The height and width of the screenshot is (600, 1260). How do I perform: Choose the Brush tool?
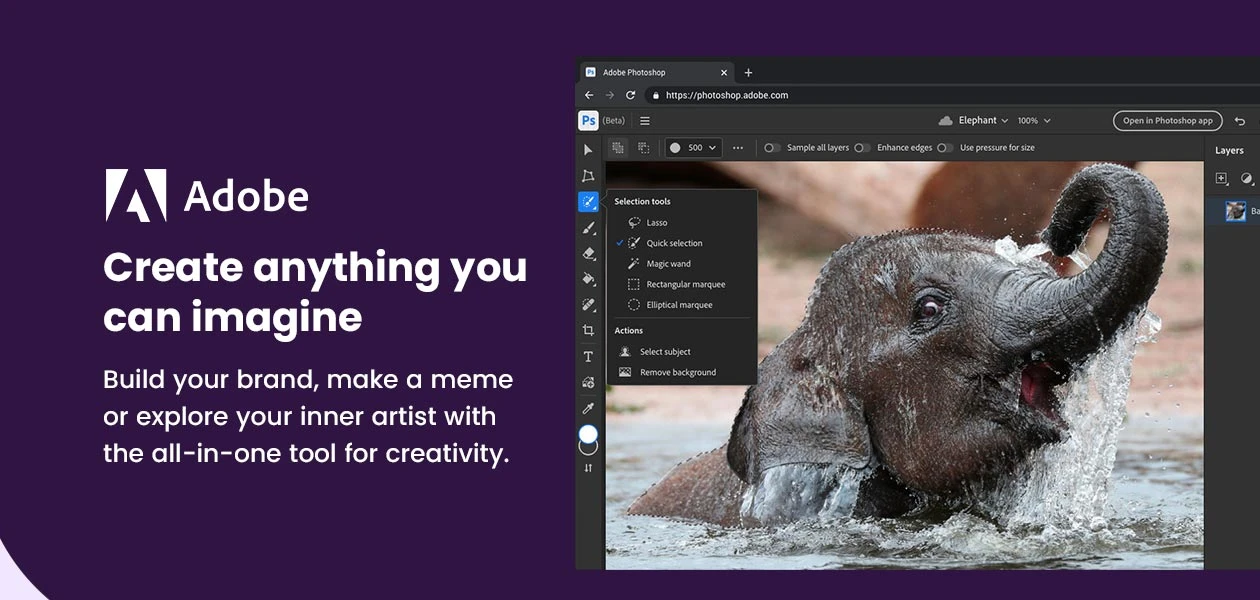(588, 228)
